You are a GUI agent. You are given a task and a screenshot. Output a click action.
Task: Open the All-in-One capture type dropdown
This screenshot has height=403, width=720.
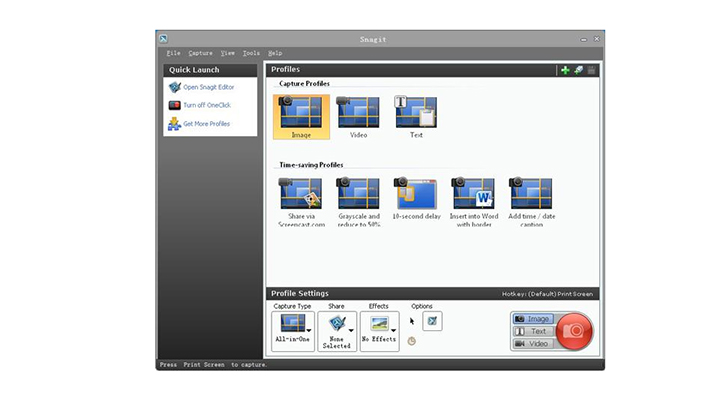pos(293,331)
